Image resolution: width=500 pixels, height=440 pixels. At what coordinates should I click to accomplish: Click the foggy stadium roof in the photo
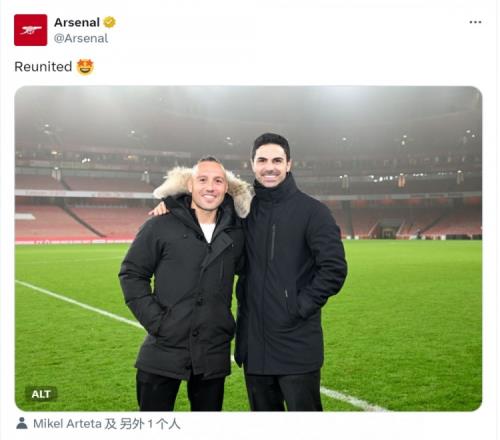248,107
